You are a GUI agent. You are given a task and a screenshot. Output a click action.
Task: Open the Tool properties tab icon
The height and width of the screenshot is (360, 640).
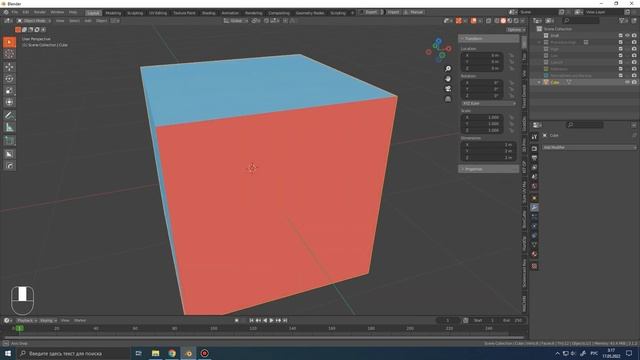click(534, 137)
